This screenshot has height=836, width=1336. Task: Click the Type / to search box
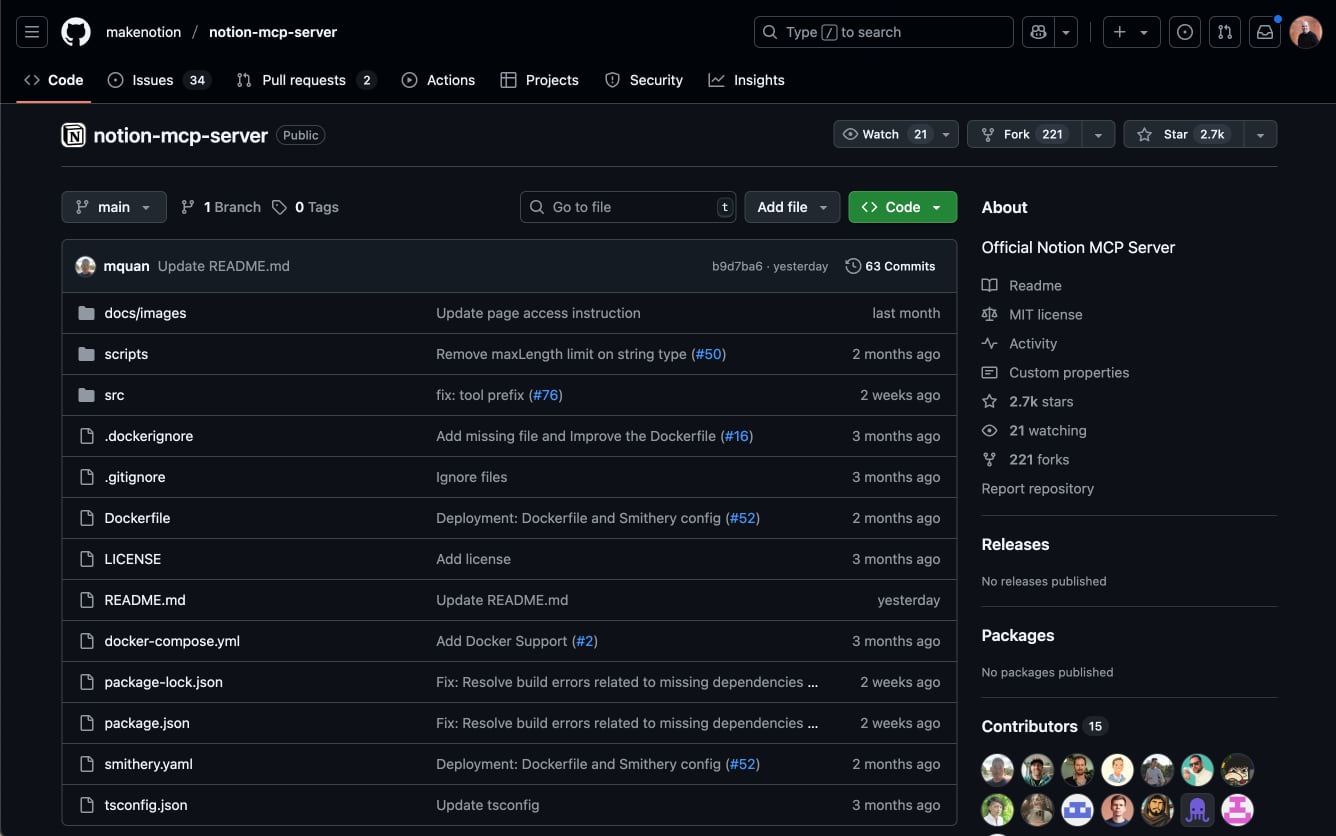tap(884, 32)
